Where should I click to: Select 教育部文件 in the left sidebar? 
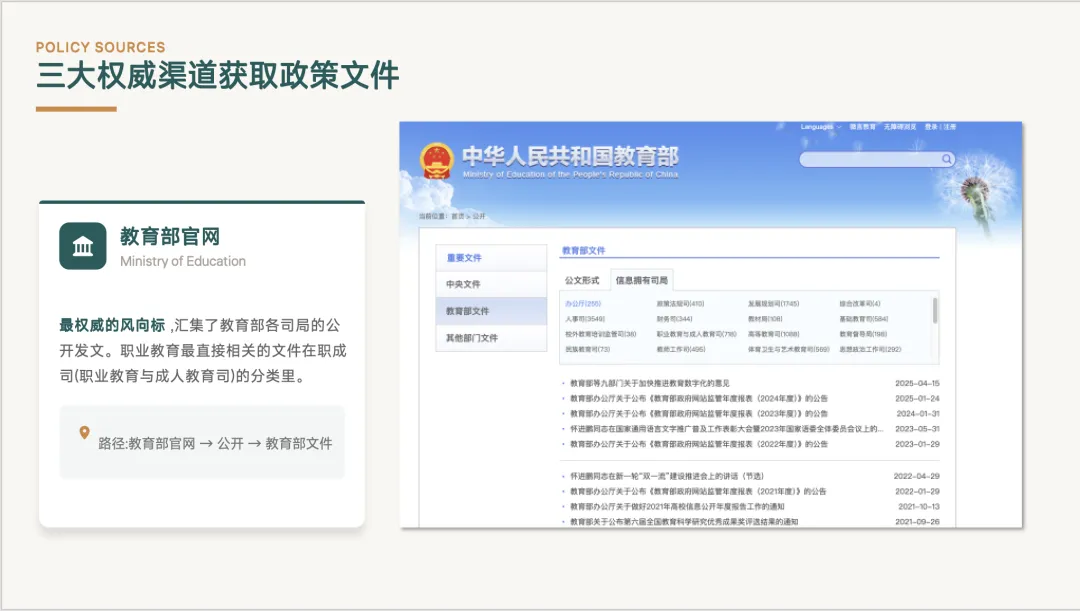tap(491, 311)
